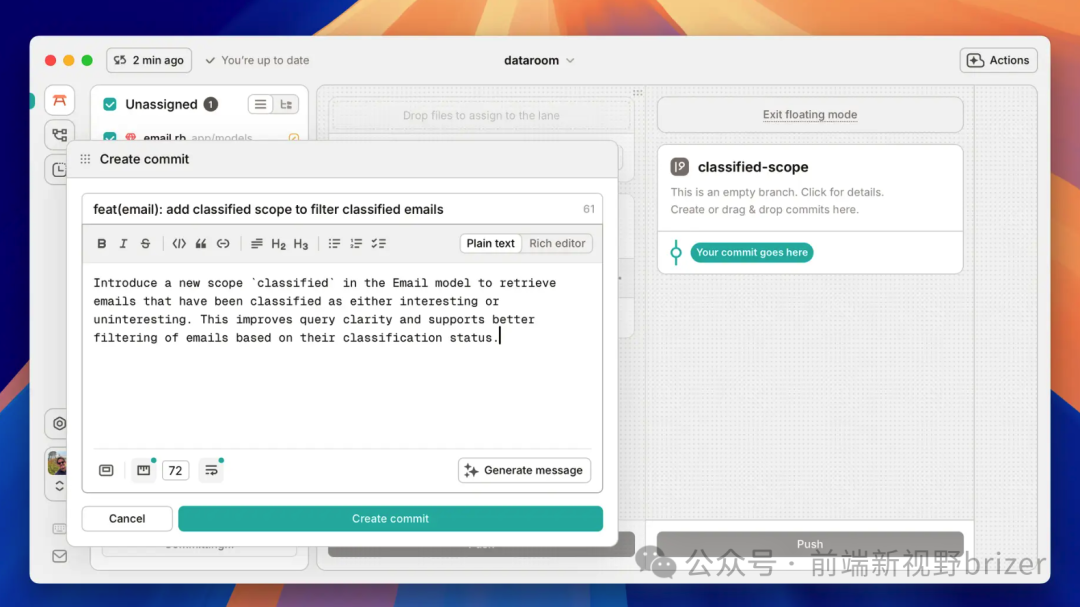1080x607 pixels.
Task: Click the Cancel button
Action: [127, 518]
